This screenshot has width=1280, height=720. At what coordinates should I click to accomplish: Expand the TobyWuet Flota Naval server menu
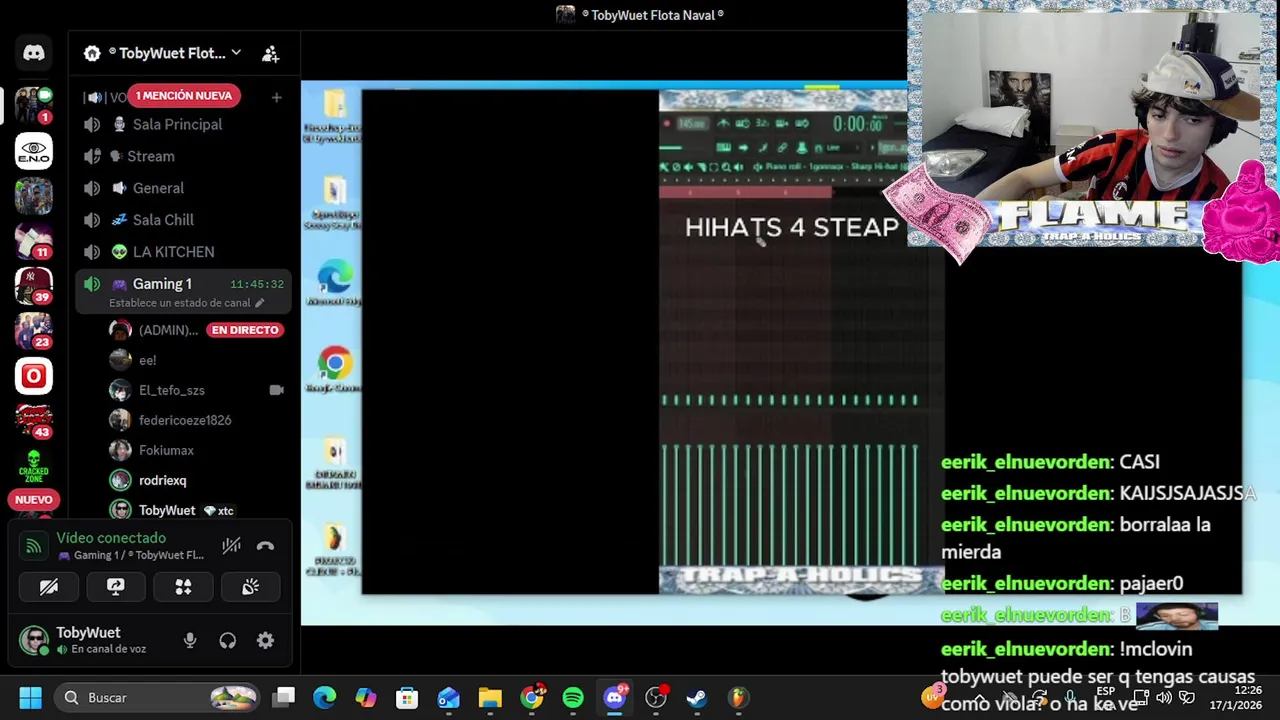click(x=175, y=53)
